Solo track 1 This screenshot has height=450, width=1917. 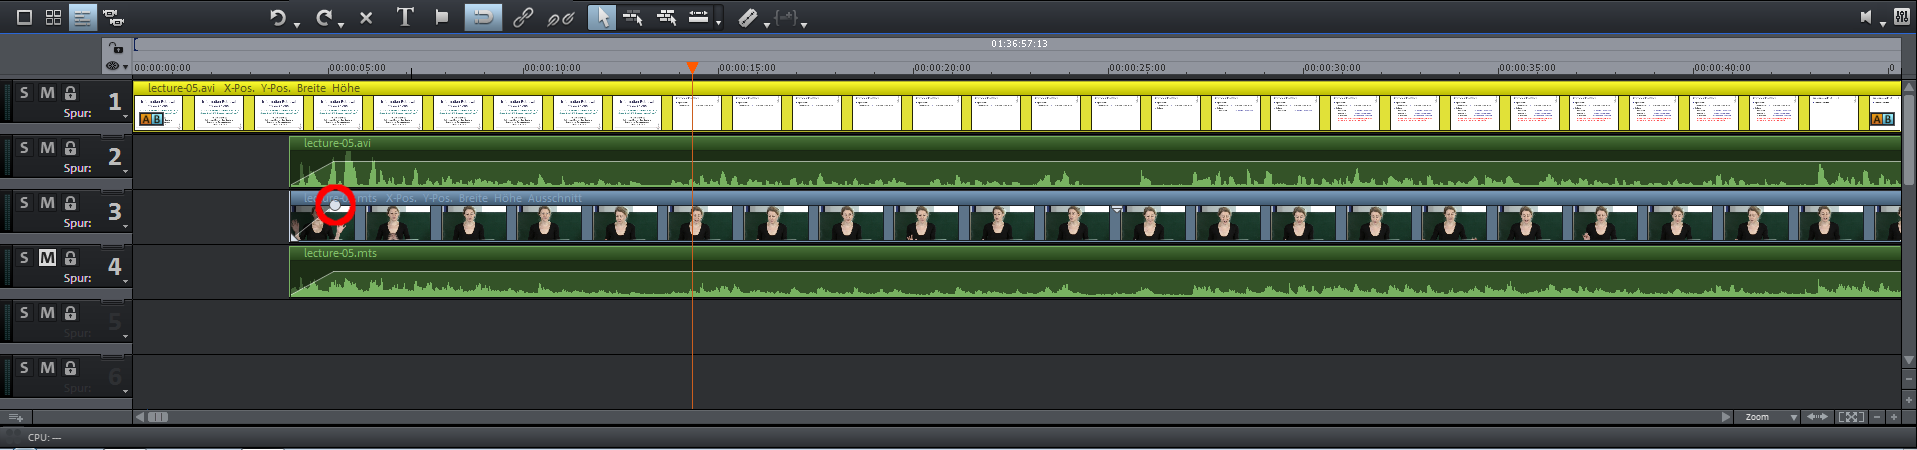[x=24, y=92]
